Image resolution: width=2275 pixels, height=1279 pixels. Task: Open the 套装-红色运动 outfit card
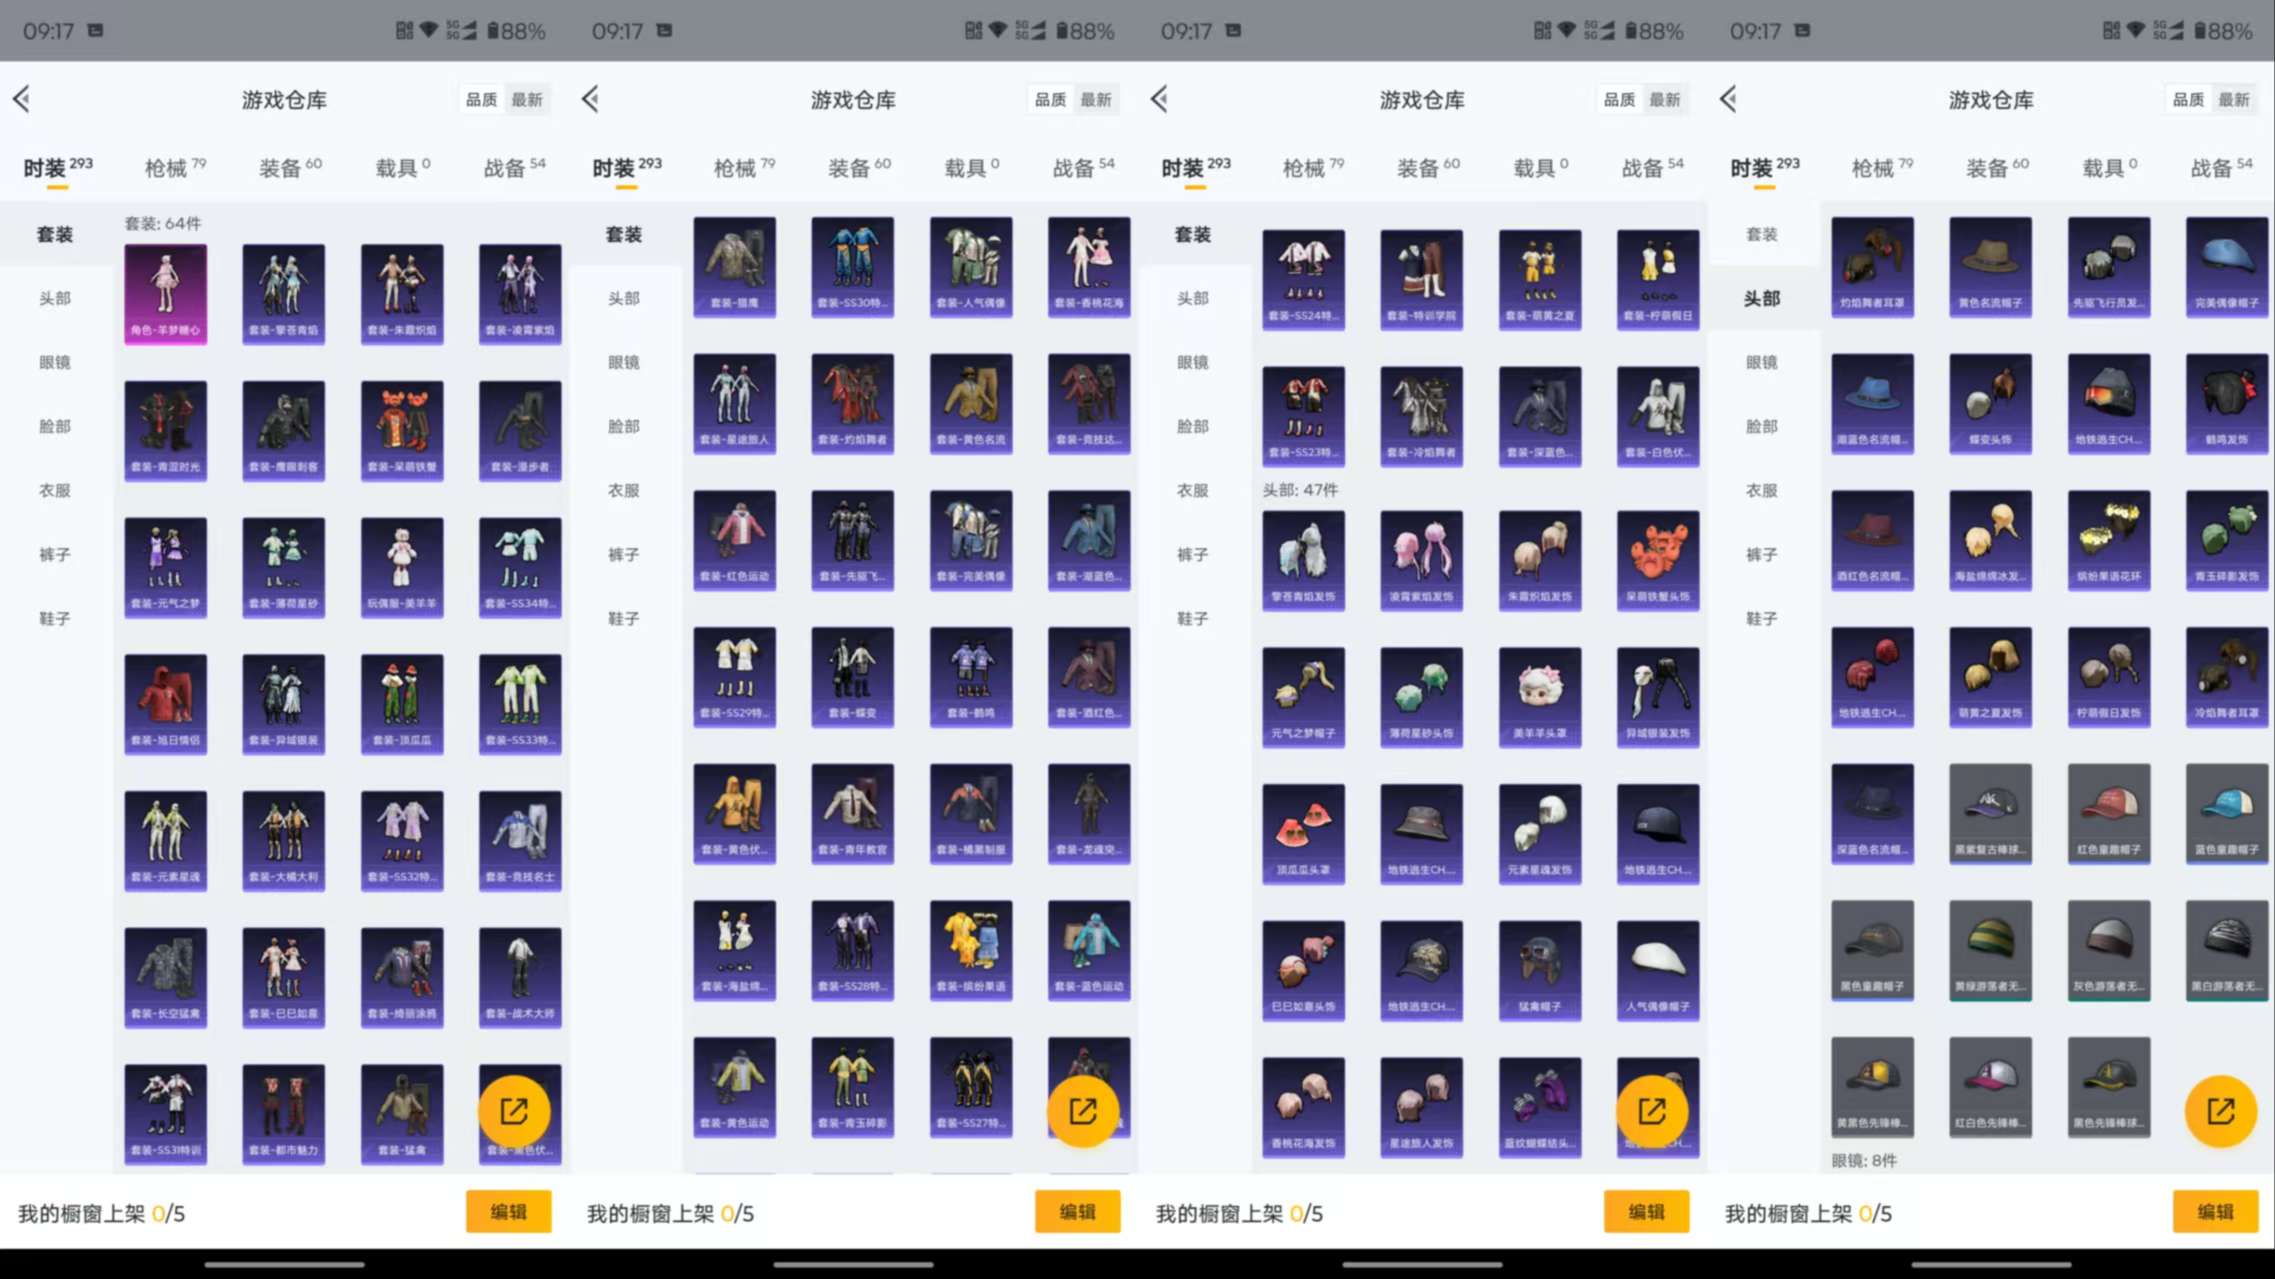click(x=735, y=540)
